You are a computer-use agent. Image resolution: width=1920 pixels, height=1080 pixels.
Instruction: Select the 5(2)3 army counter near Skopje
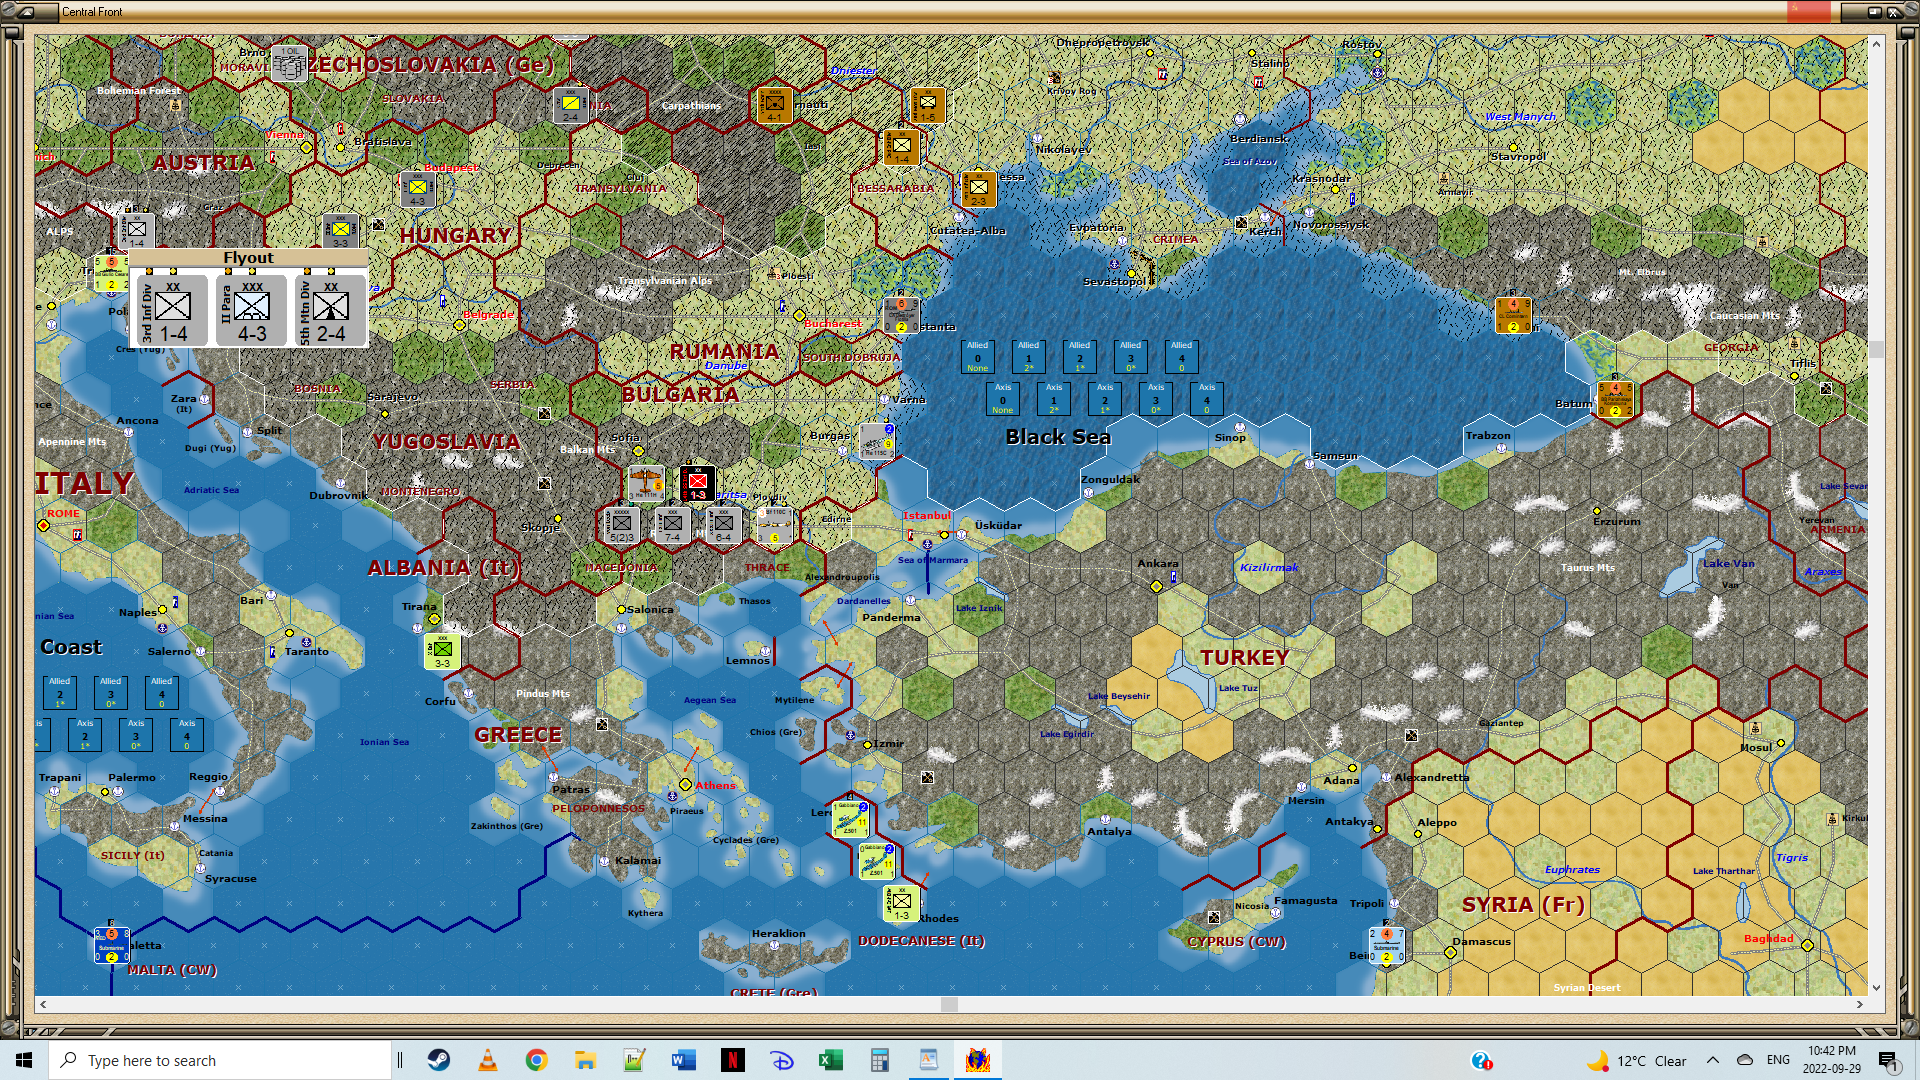621,525
